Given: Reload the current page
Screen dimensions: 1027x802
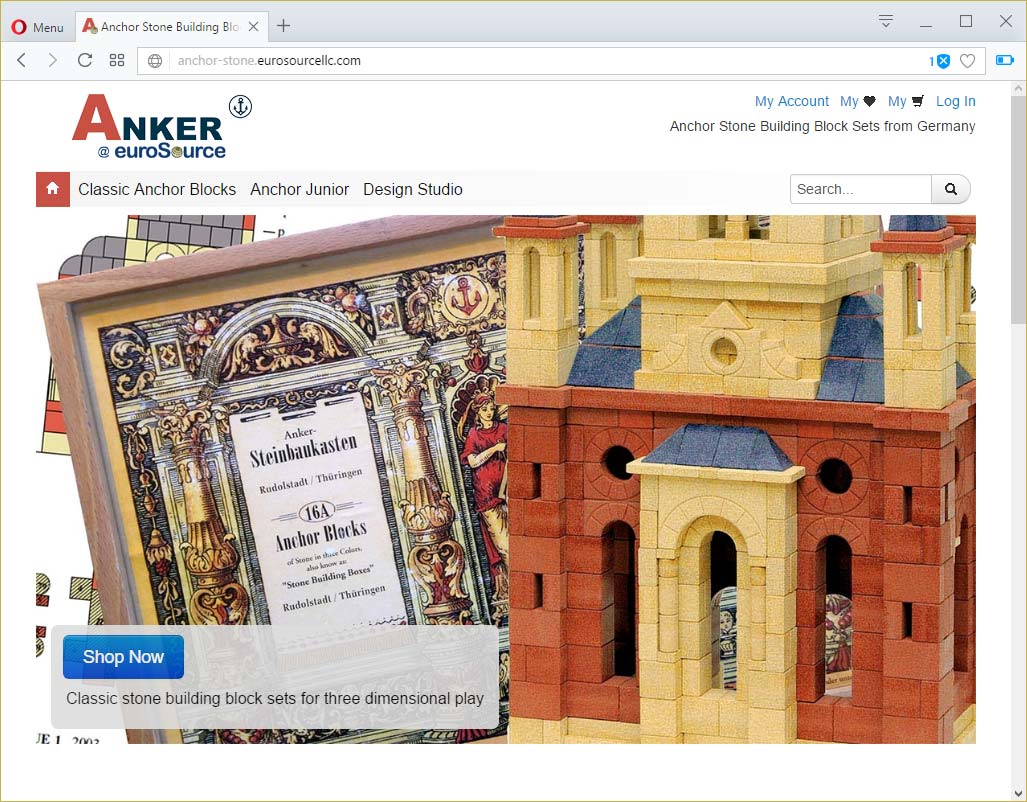Looking at the screenshot, I should [x=84, y=60].
